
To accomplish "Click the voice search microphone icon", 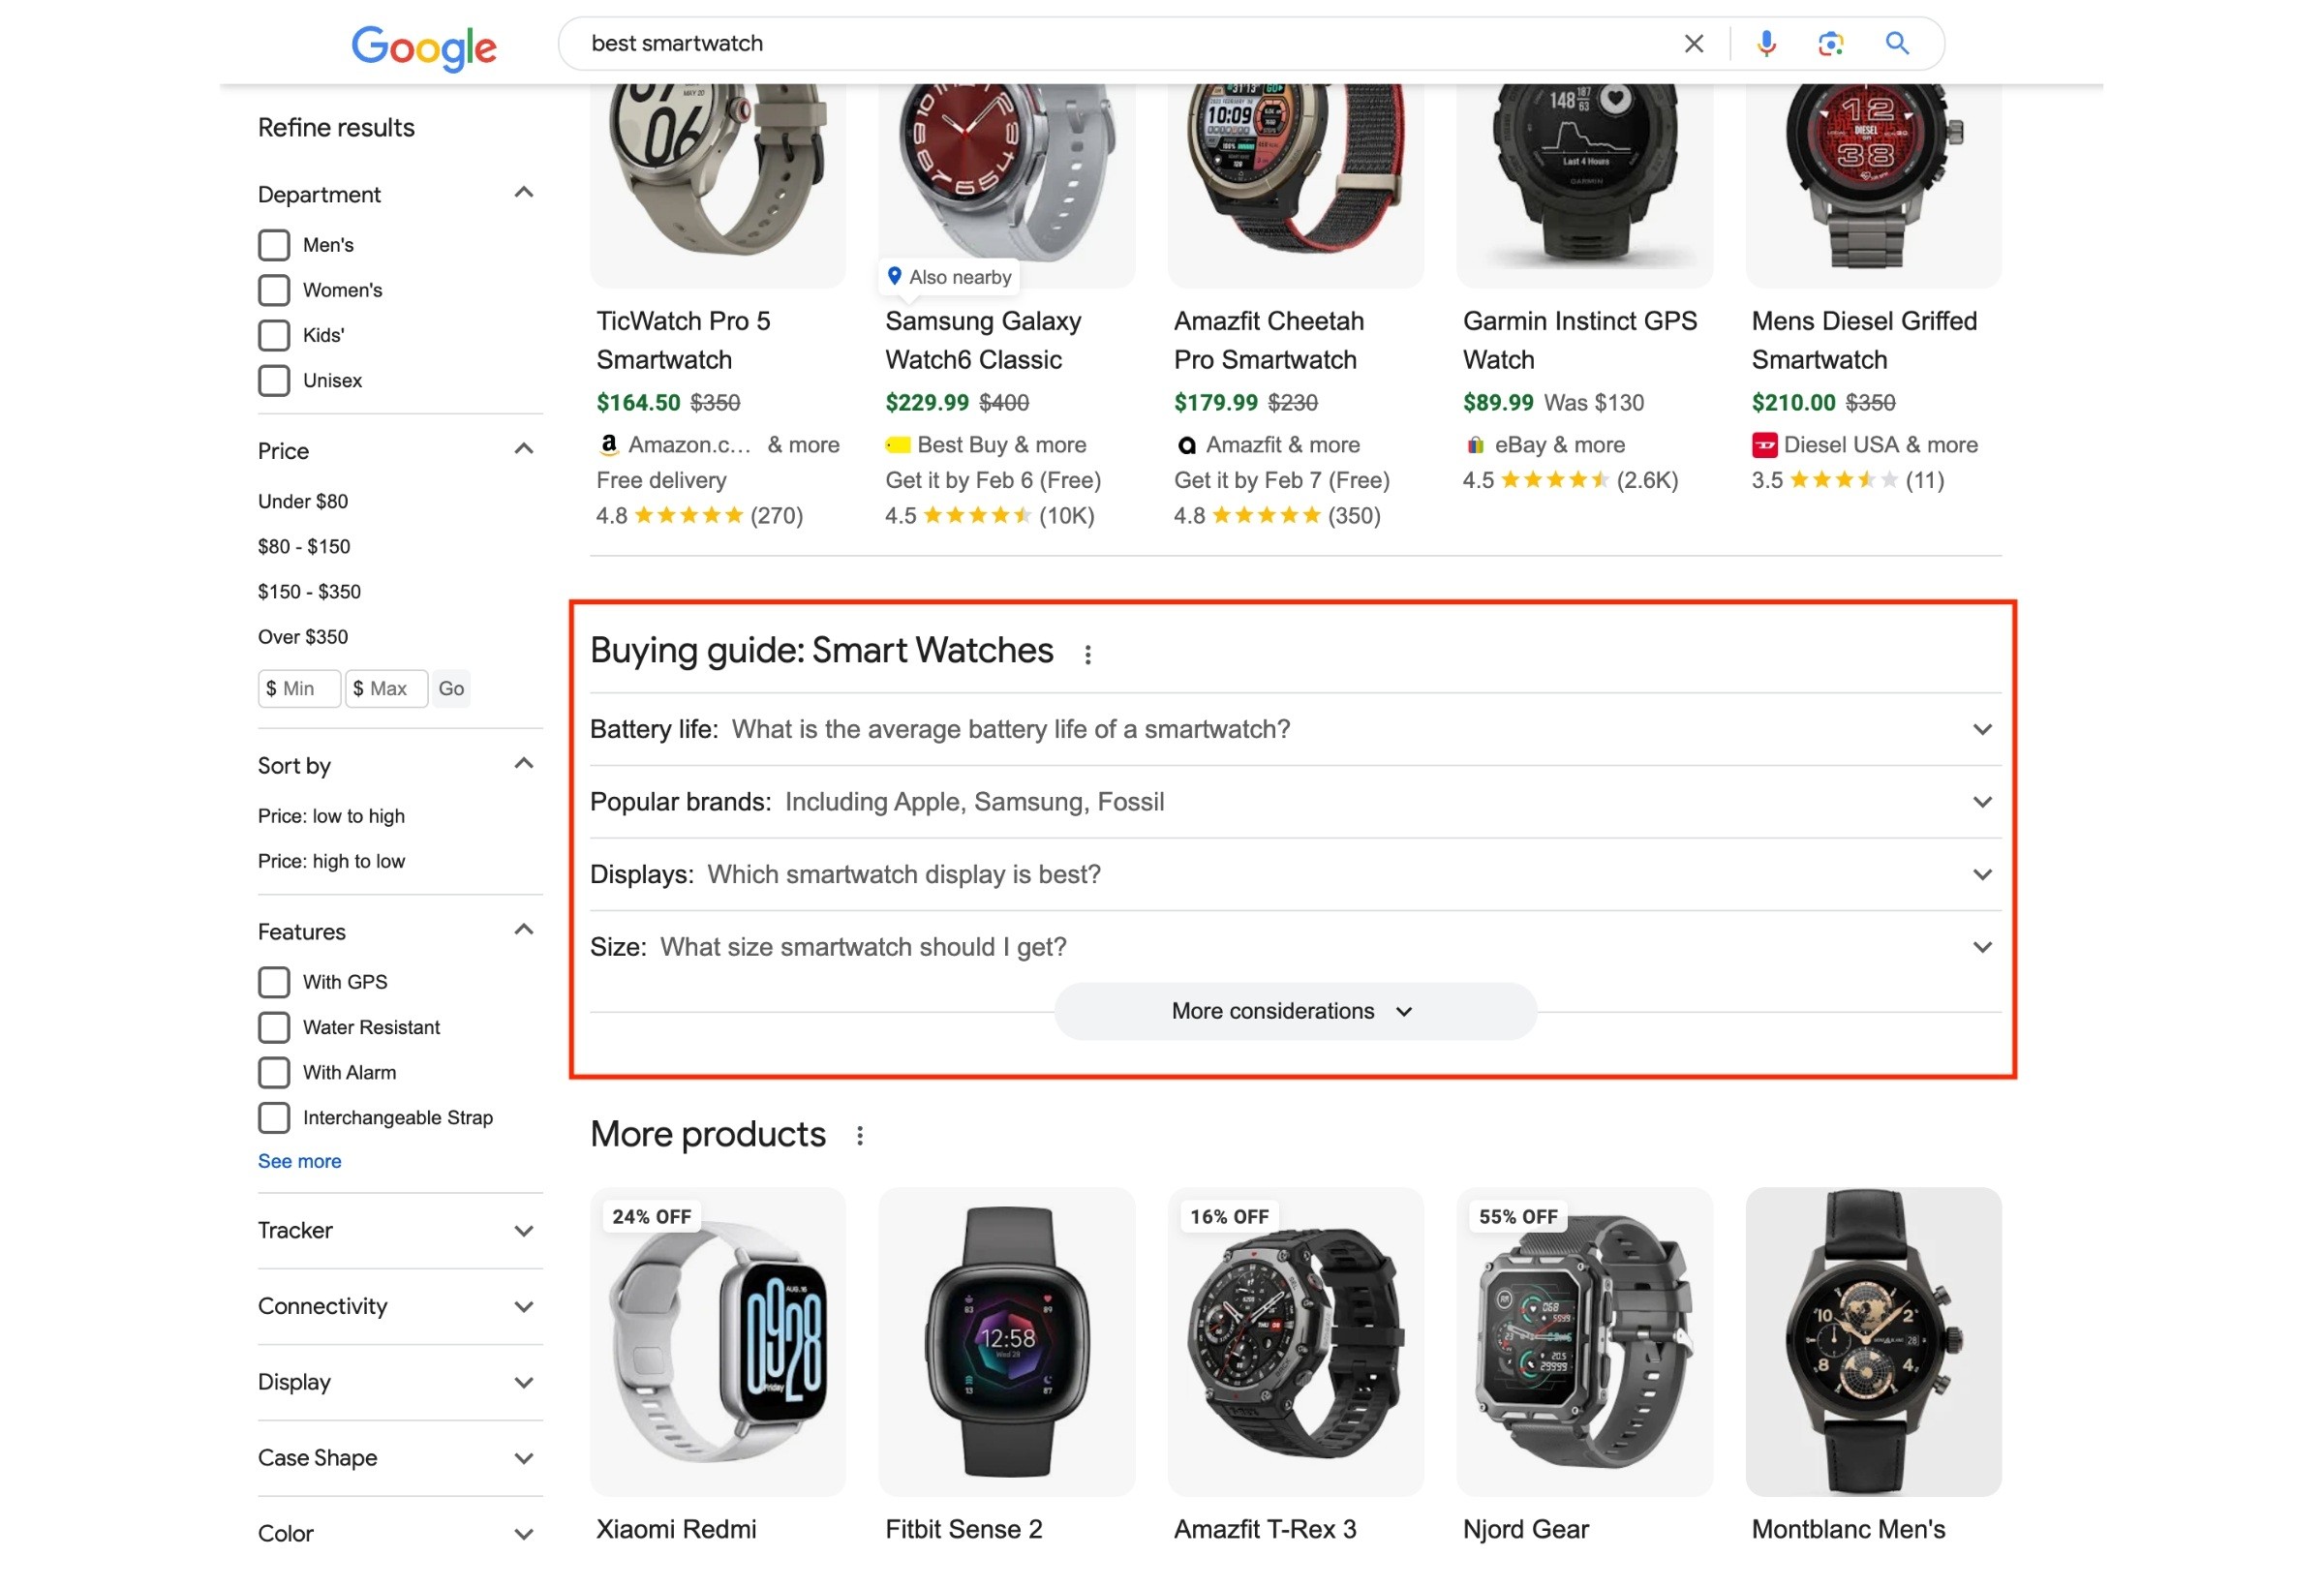I will tap(1766, 43).
